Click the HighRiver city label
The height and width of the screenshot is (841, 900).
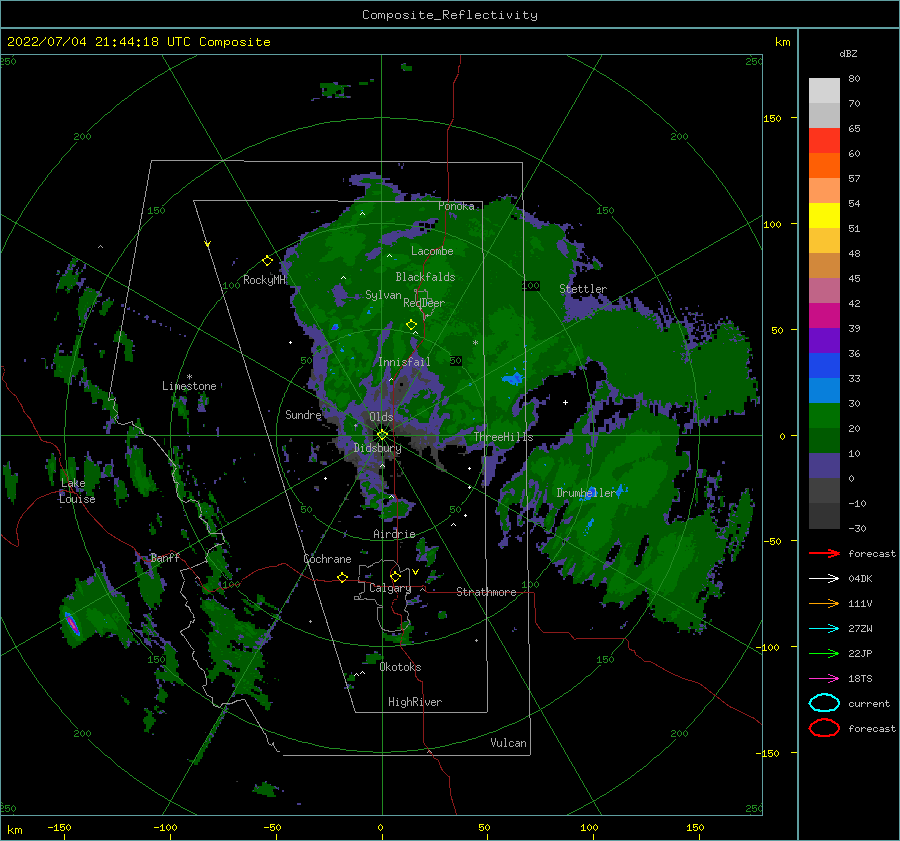point(415,702)
